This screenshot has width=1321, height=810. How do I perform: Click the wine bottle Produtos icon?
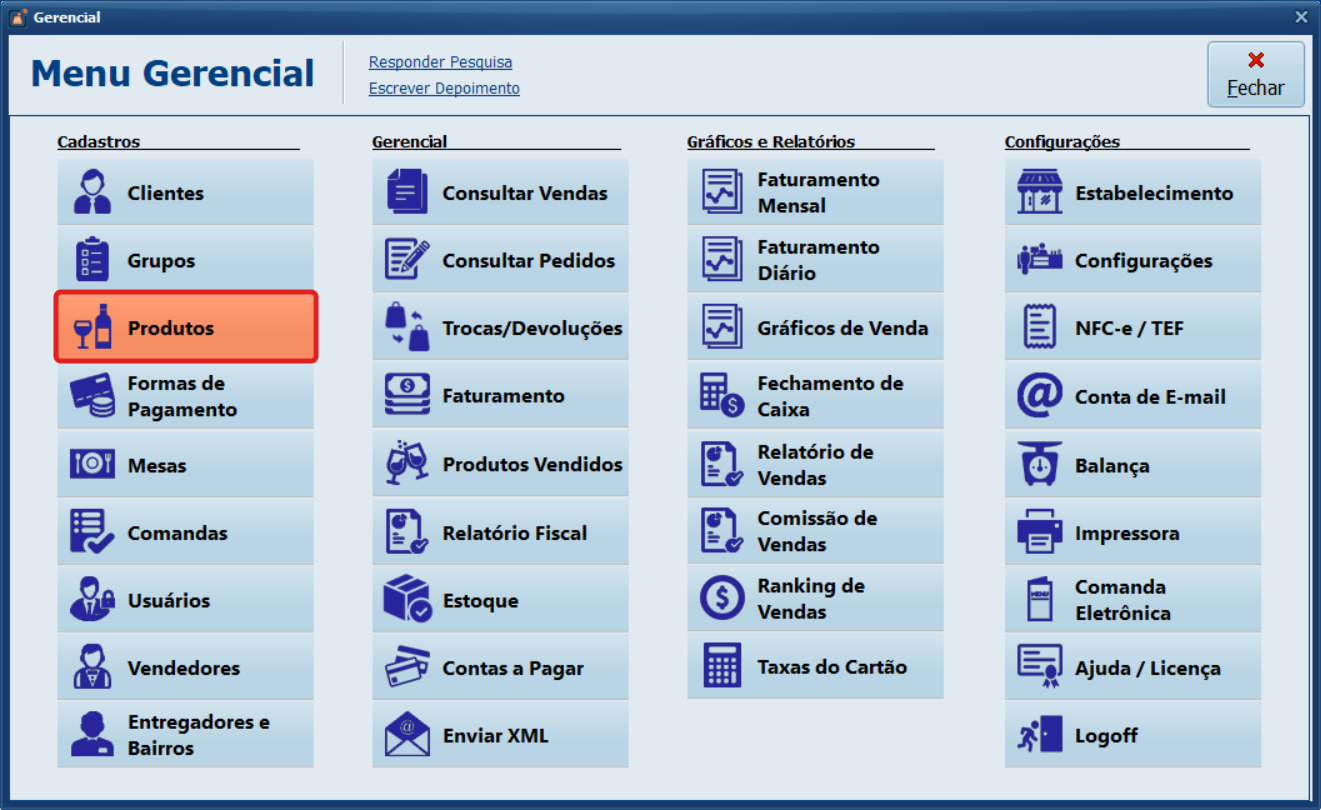[93, 327]
